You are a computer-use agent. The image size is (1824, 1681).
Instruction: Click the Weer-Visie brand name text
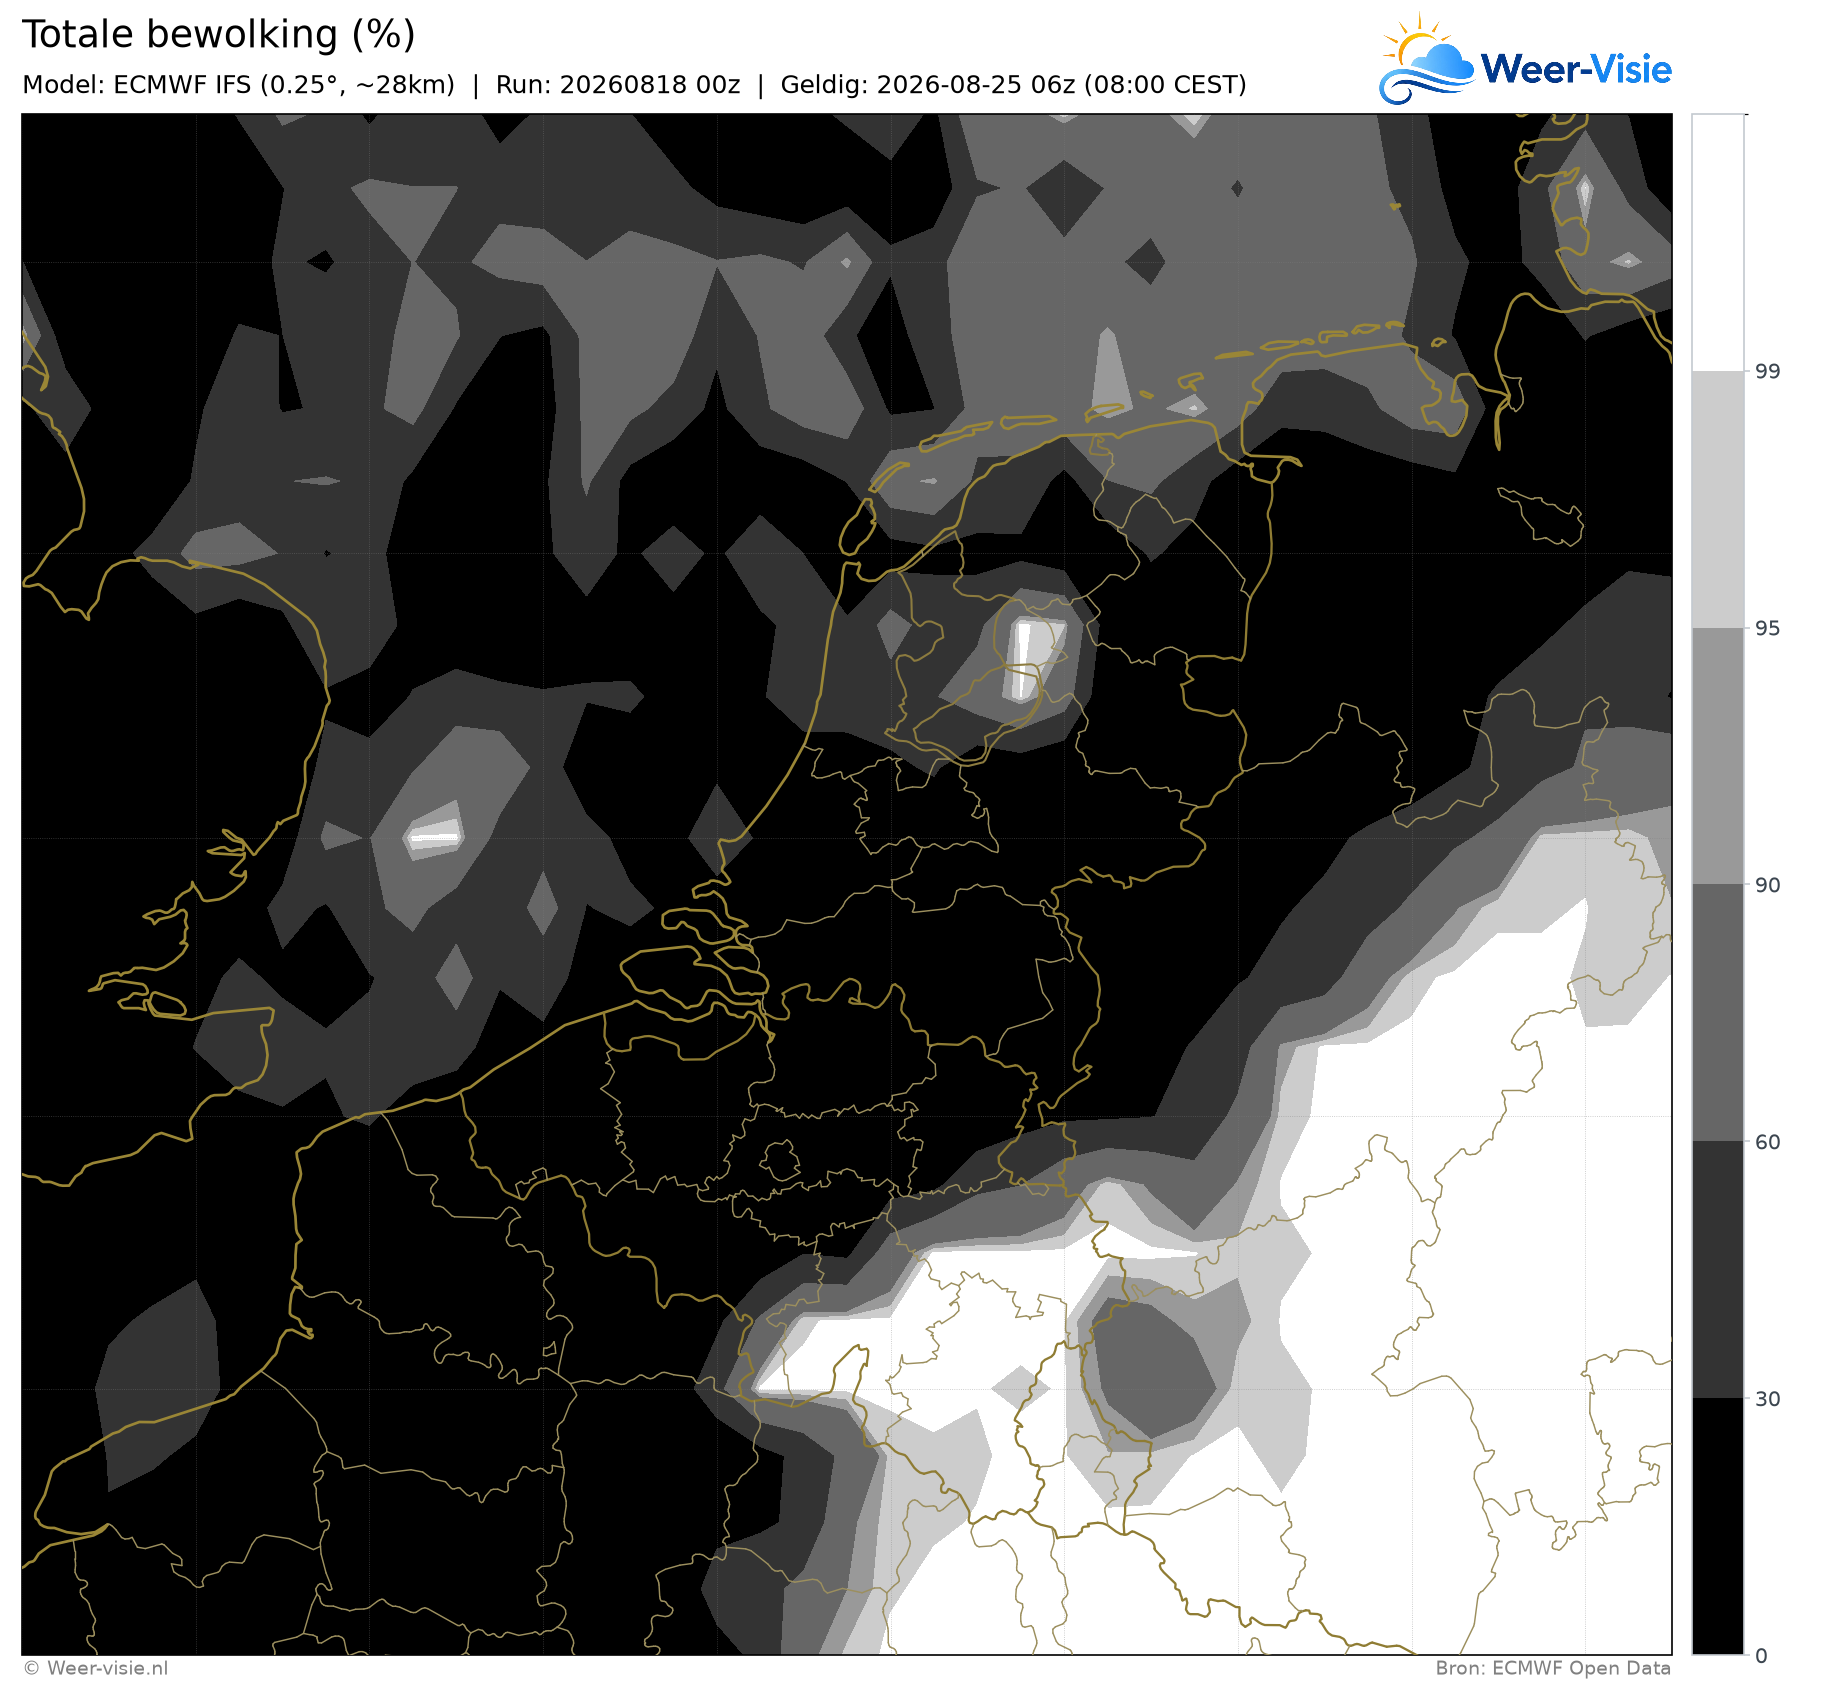(x=1576, y=69)
